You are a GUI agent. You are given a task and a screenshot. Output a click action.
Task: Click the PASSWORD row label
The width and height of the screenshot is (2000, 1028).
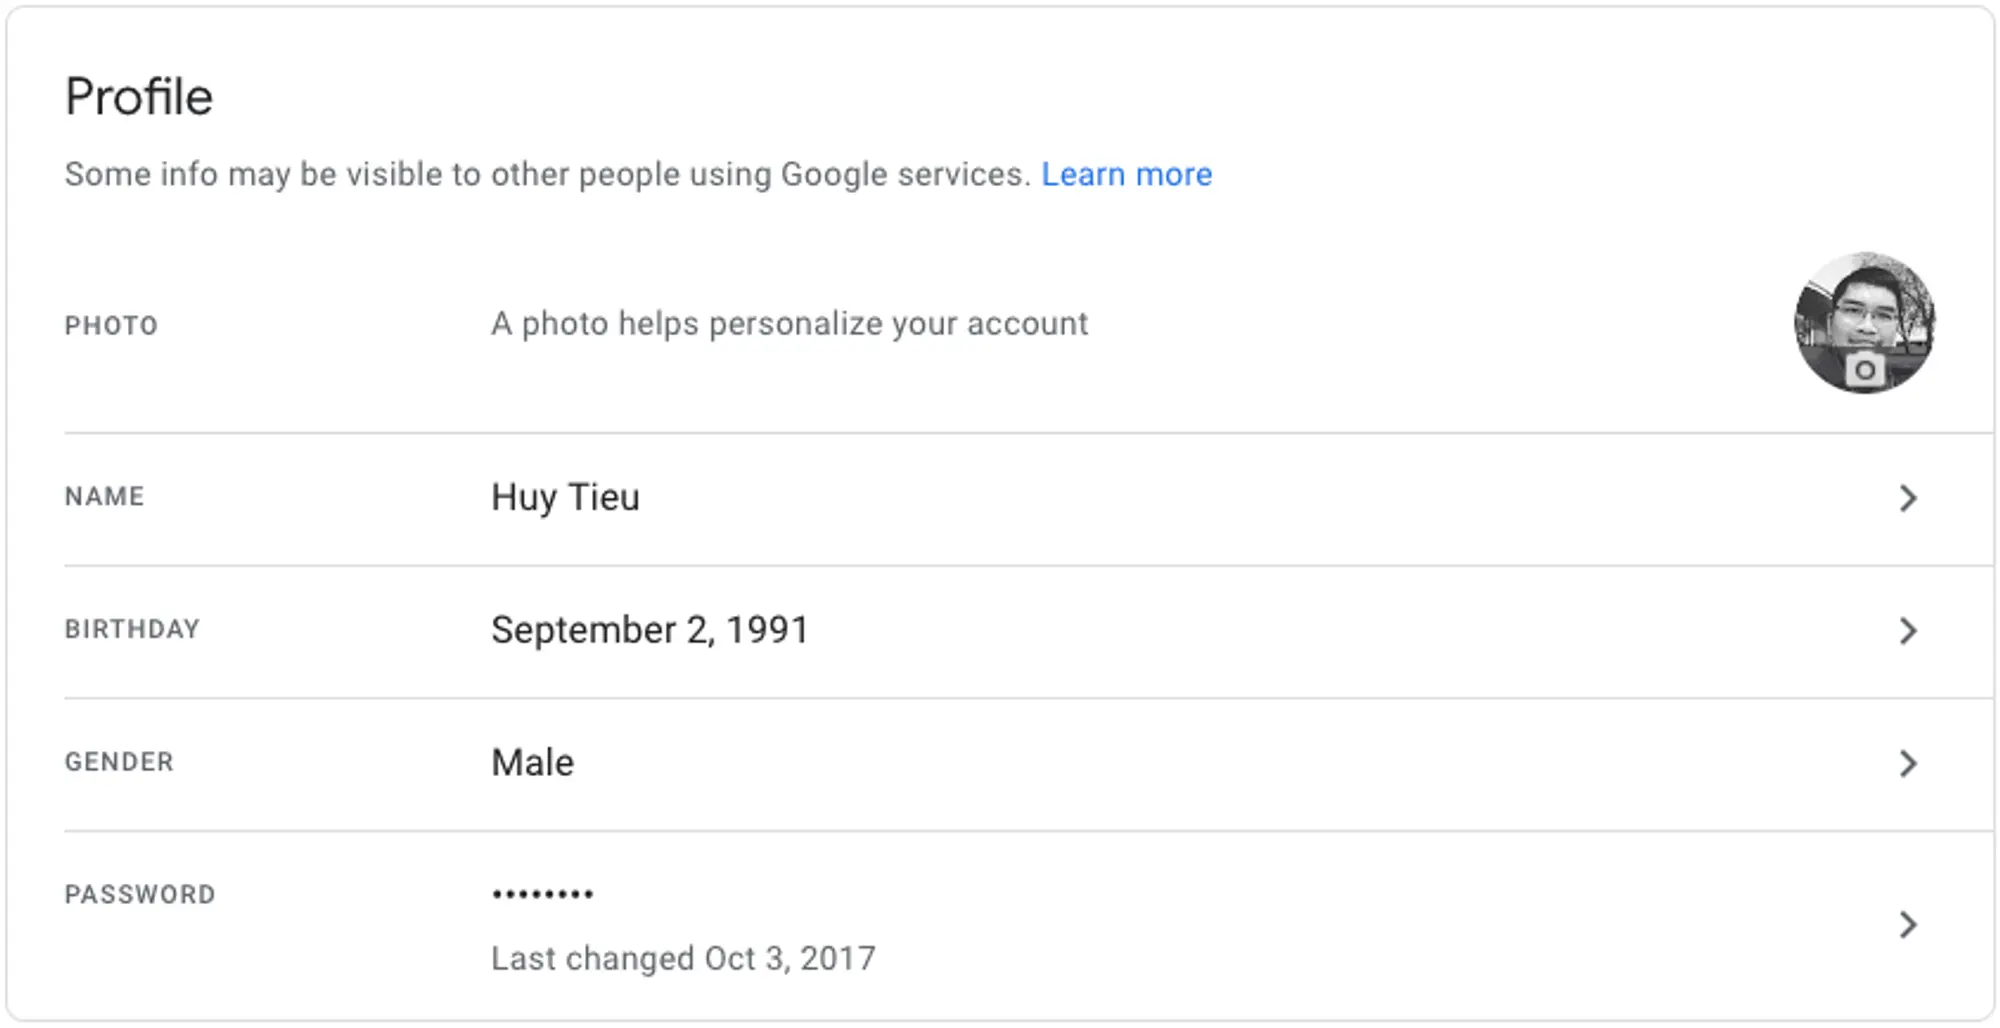(140, 894)
